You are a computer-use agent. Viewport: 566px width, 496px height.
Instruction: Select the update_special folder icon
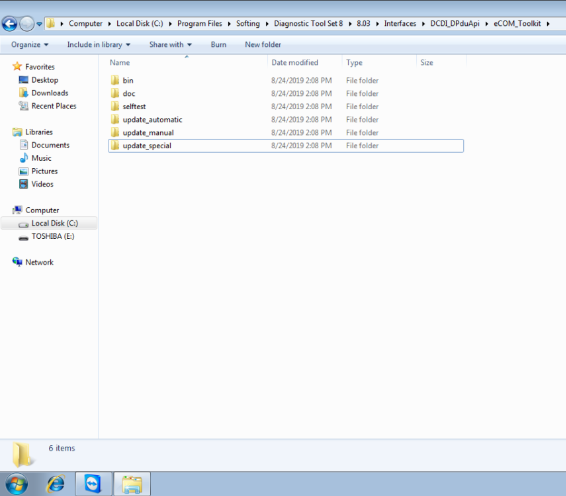115,145
